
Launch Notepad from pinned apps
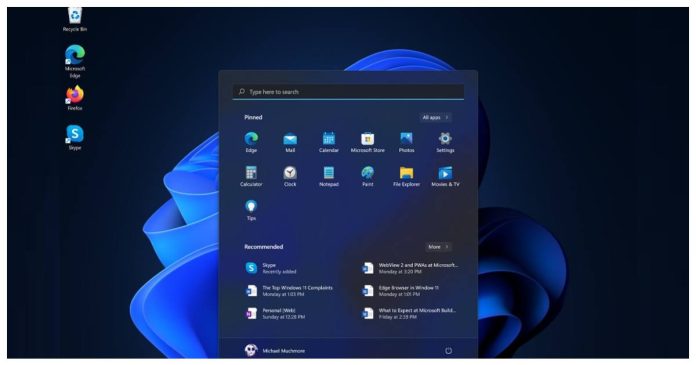[329, 176]
